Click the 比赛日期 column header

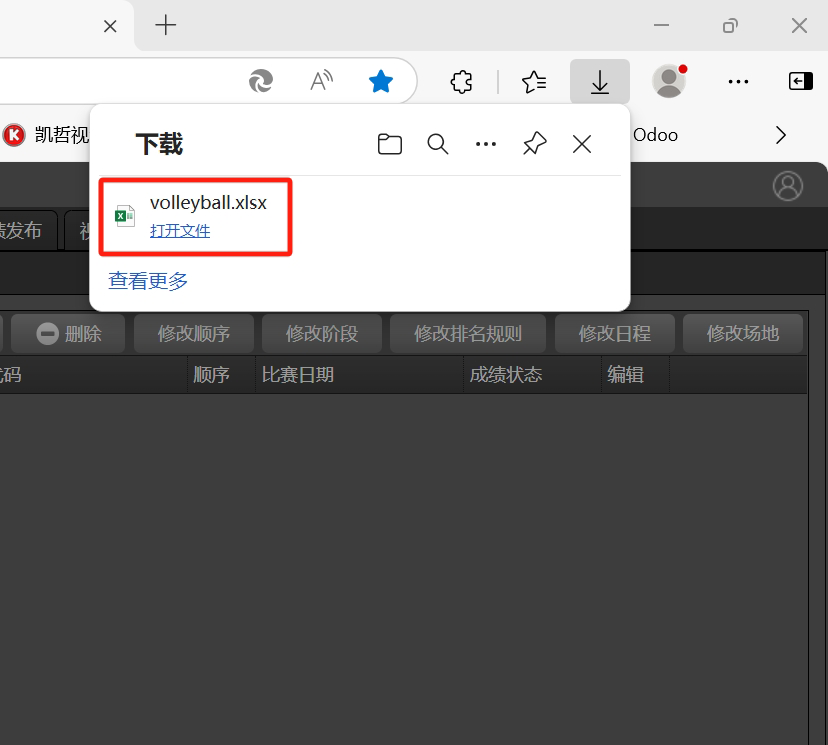[298, 375]
